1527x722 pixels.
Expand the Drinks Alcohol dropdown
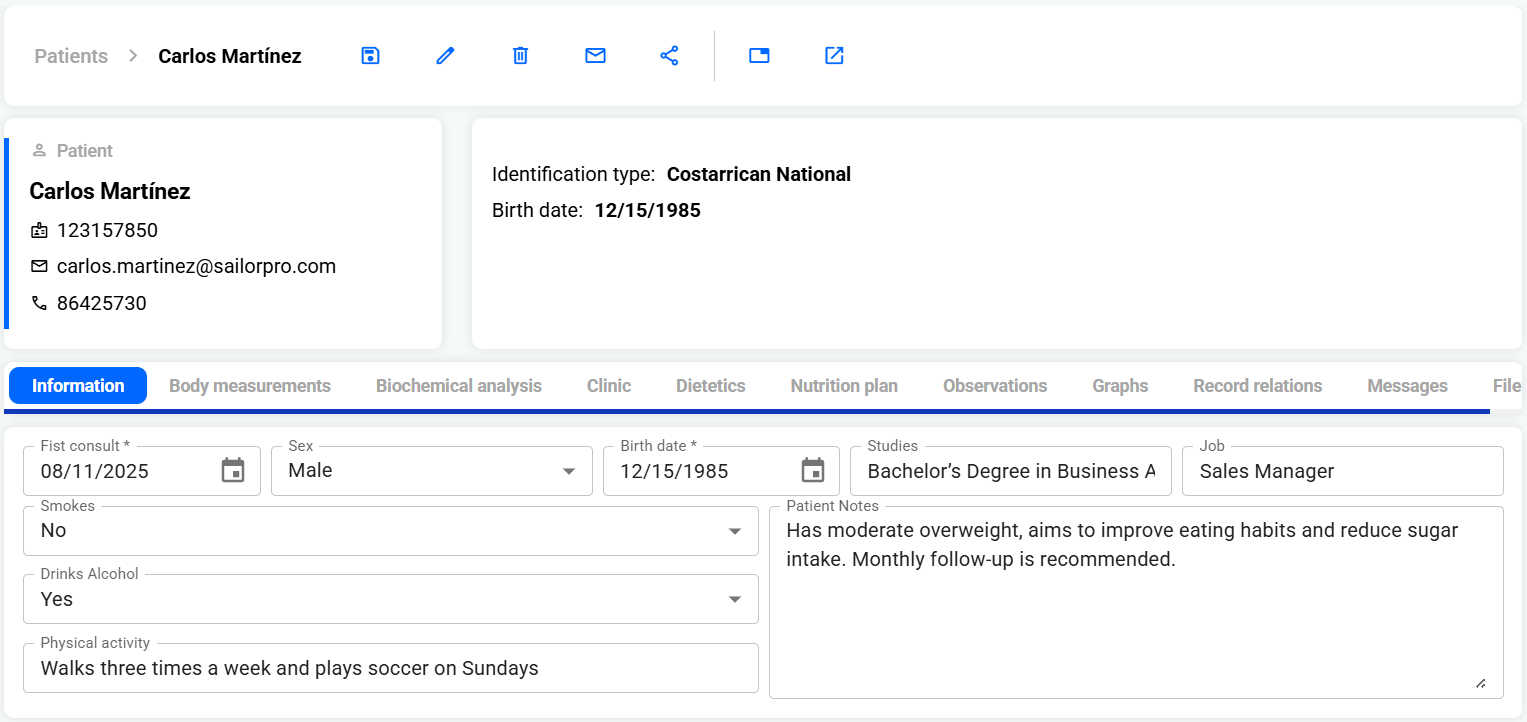click(734, 600)
